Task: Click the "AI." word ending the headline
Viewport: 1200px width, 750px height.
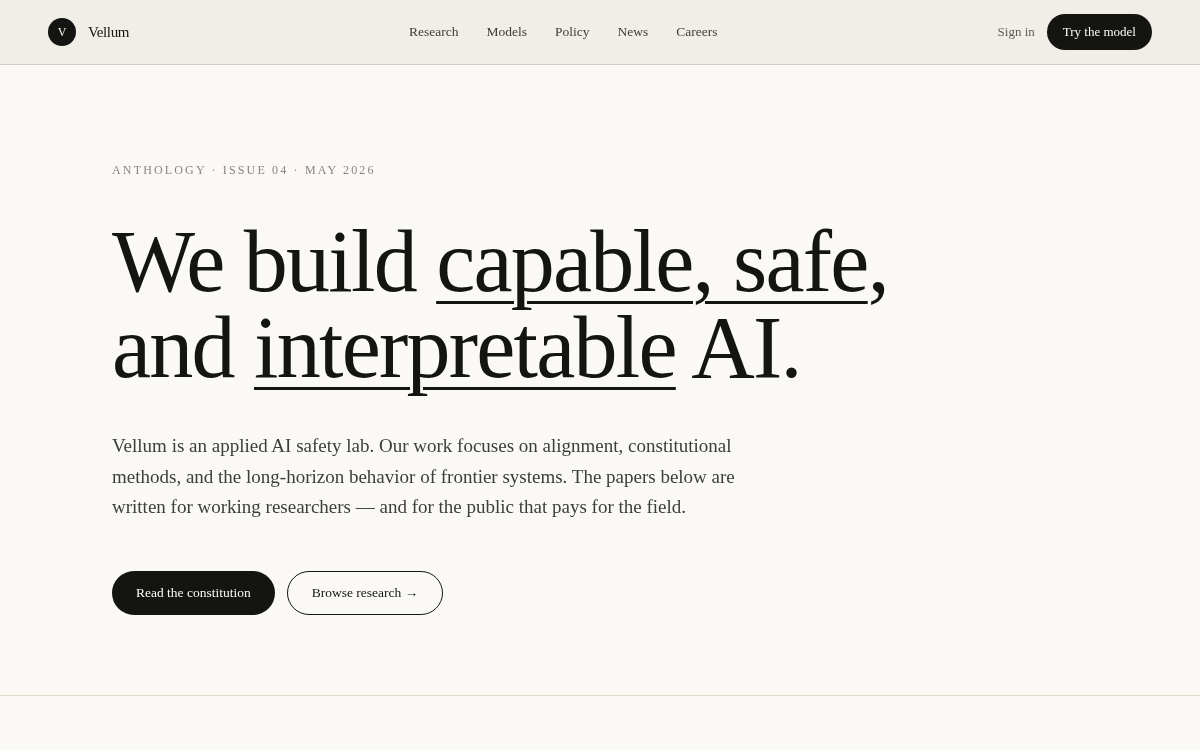Action: click(746, 348)
